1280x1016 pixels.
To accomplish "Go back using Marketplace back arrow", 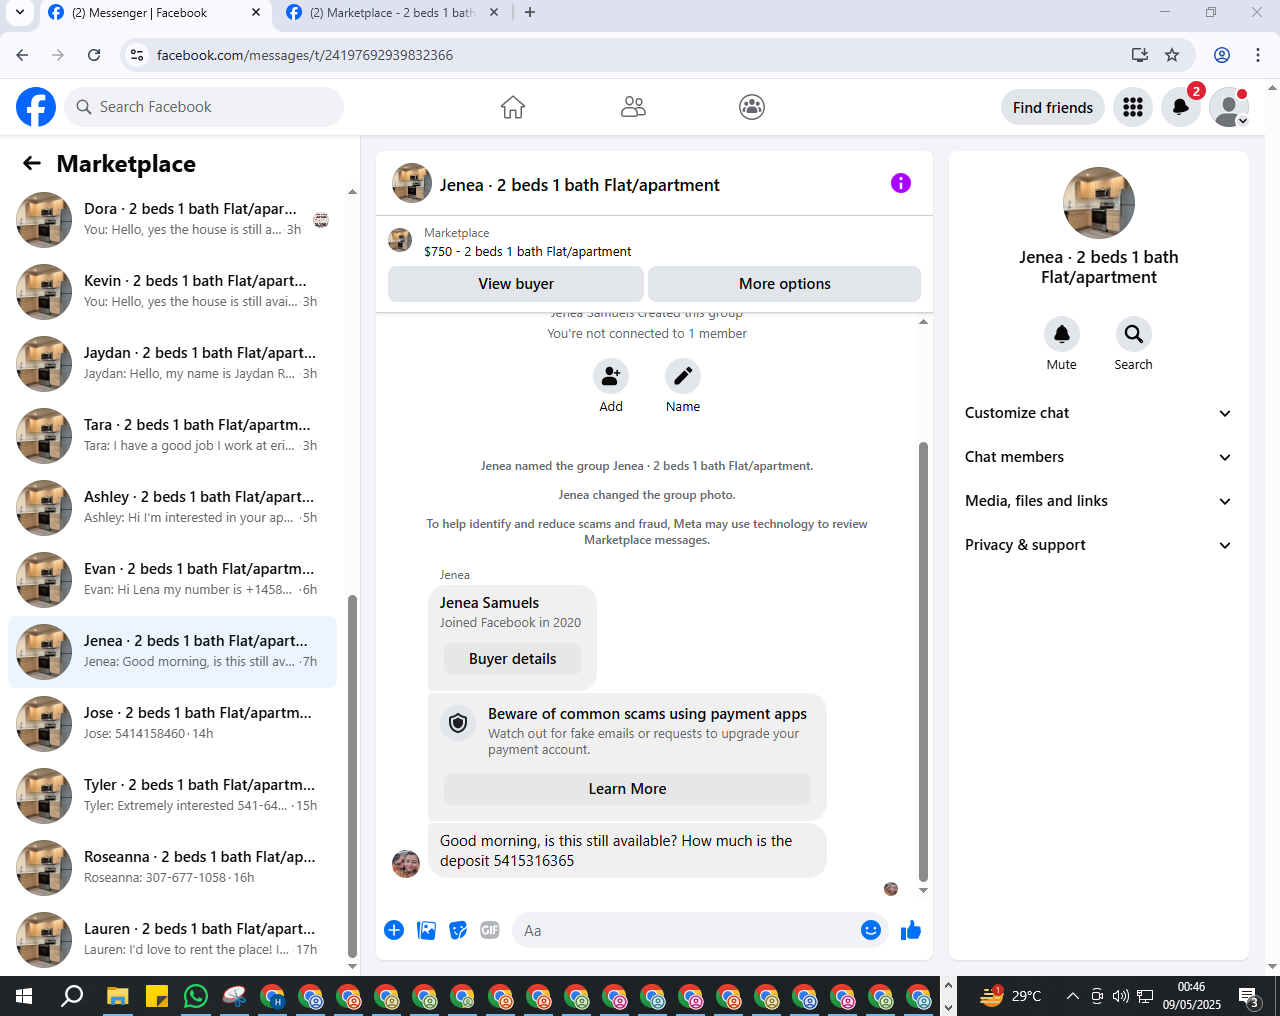I will coord(32,163).
